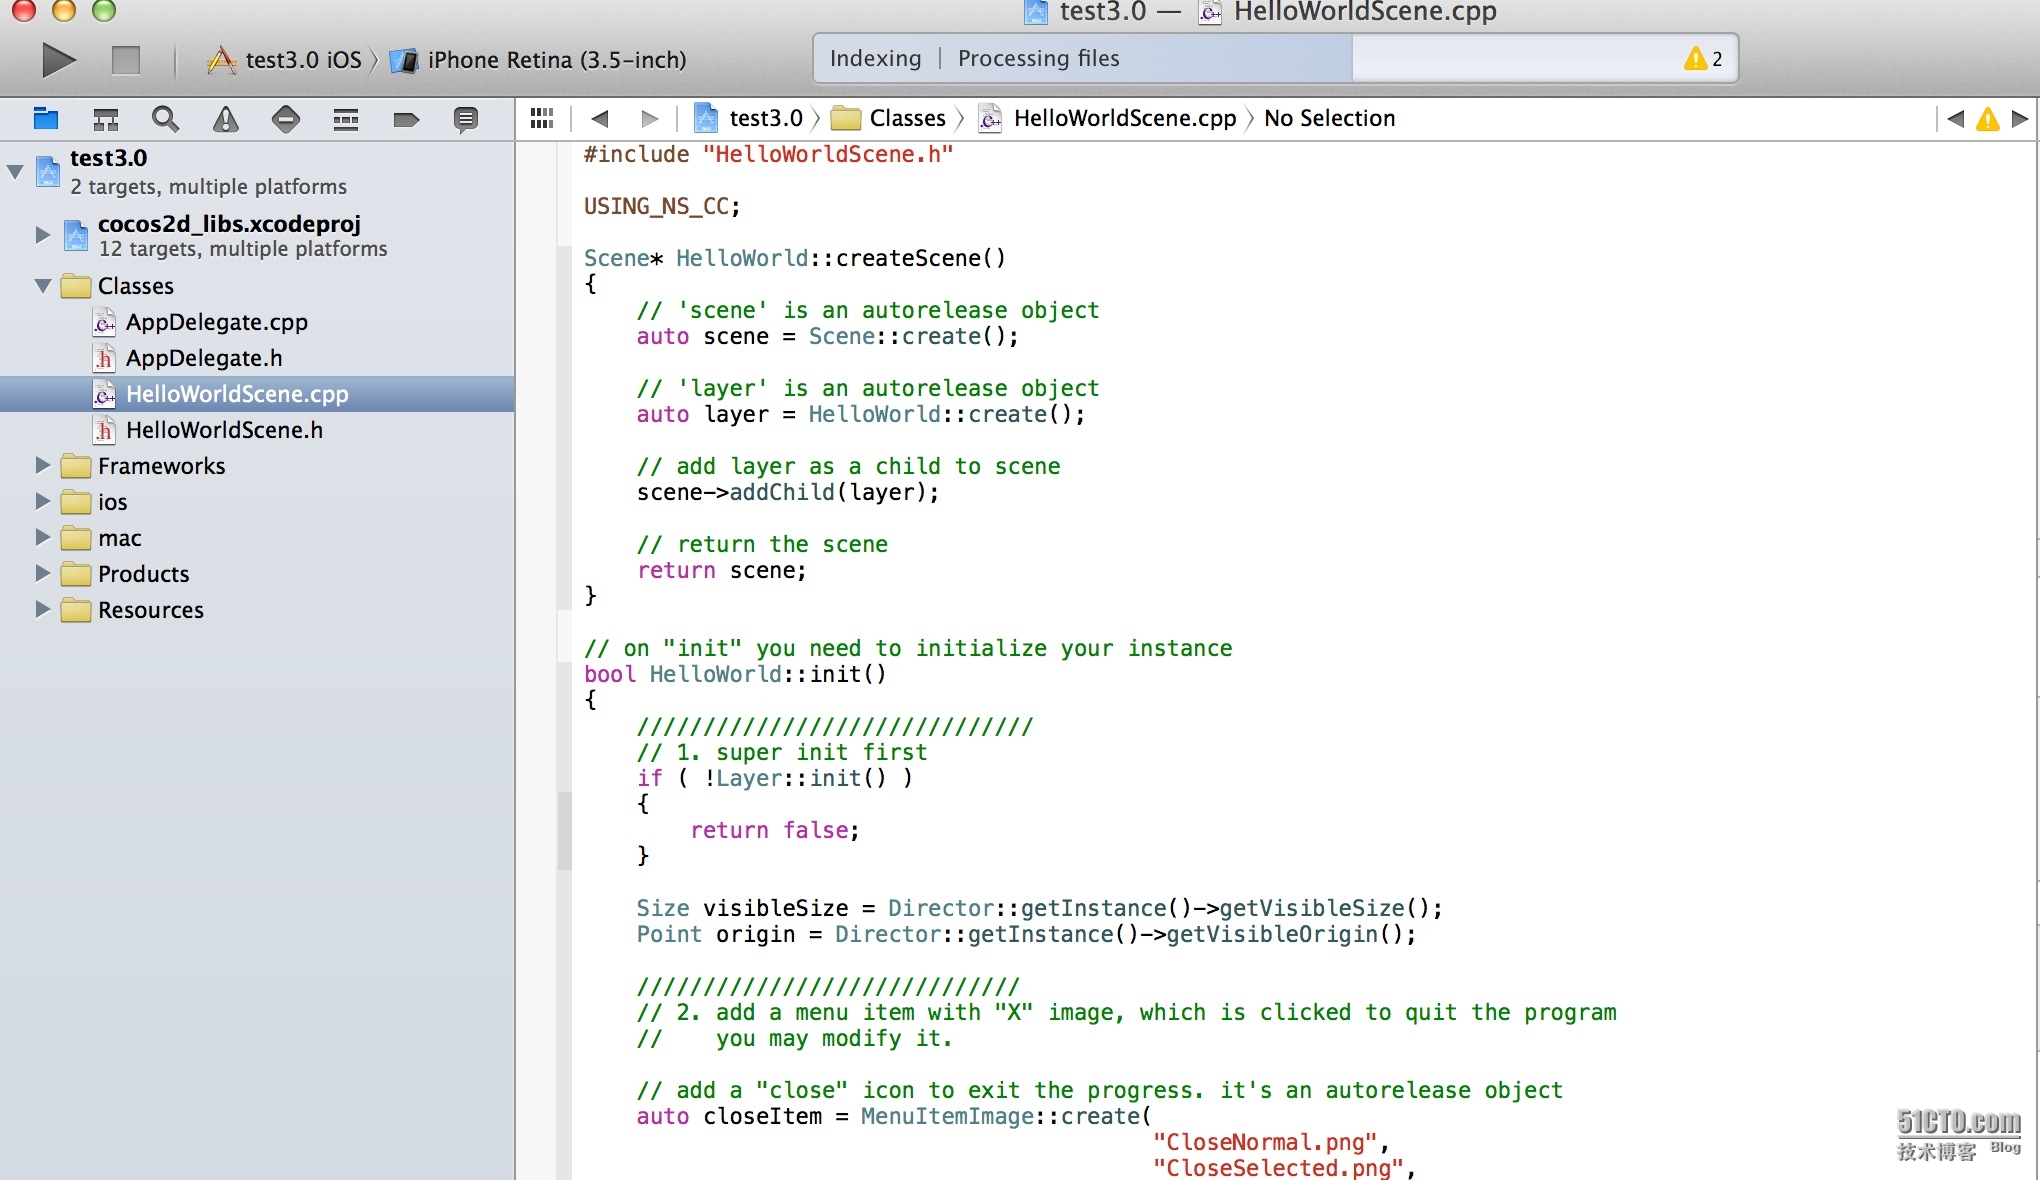Show the Debug navigator

coord(346,119)
